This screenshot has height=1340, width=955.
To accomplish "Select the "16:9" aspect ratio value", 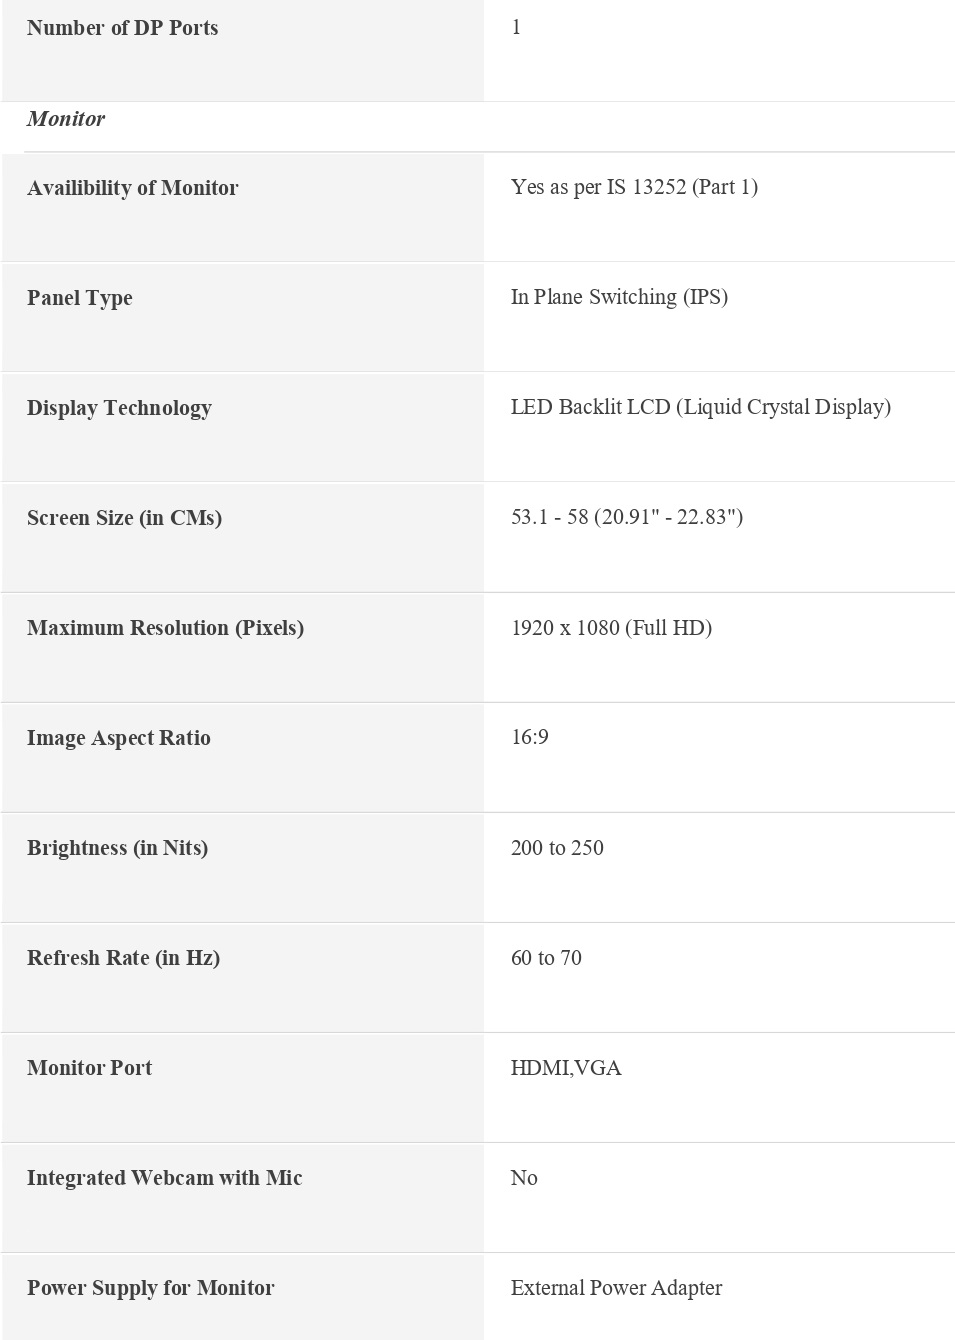I will (x=529, y=737).
